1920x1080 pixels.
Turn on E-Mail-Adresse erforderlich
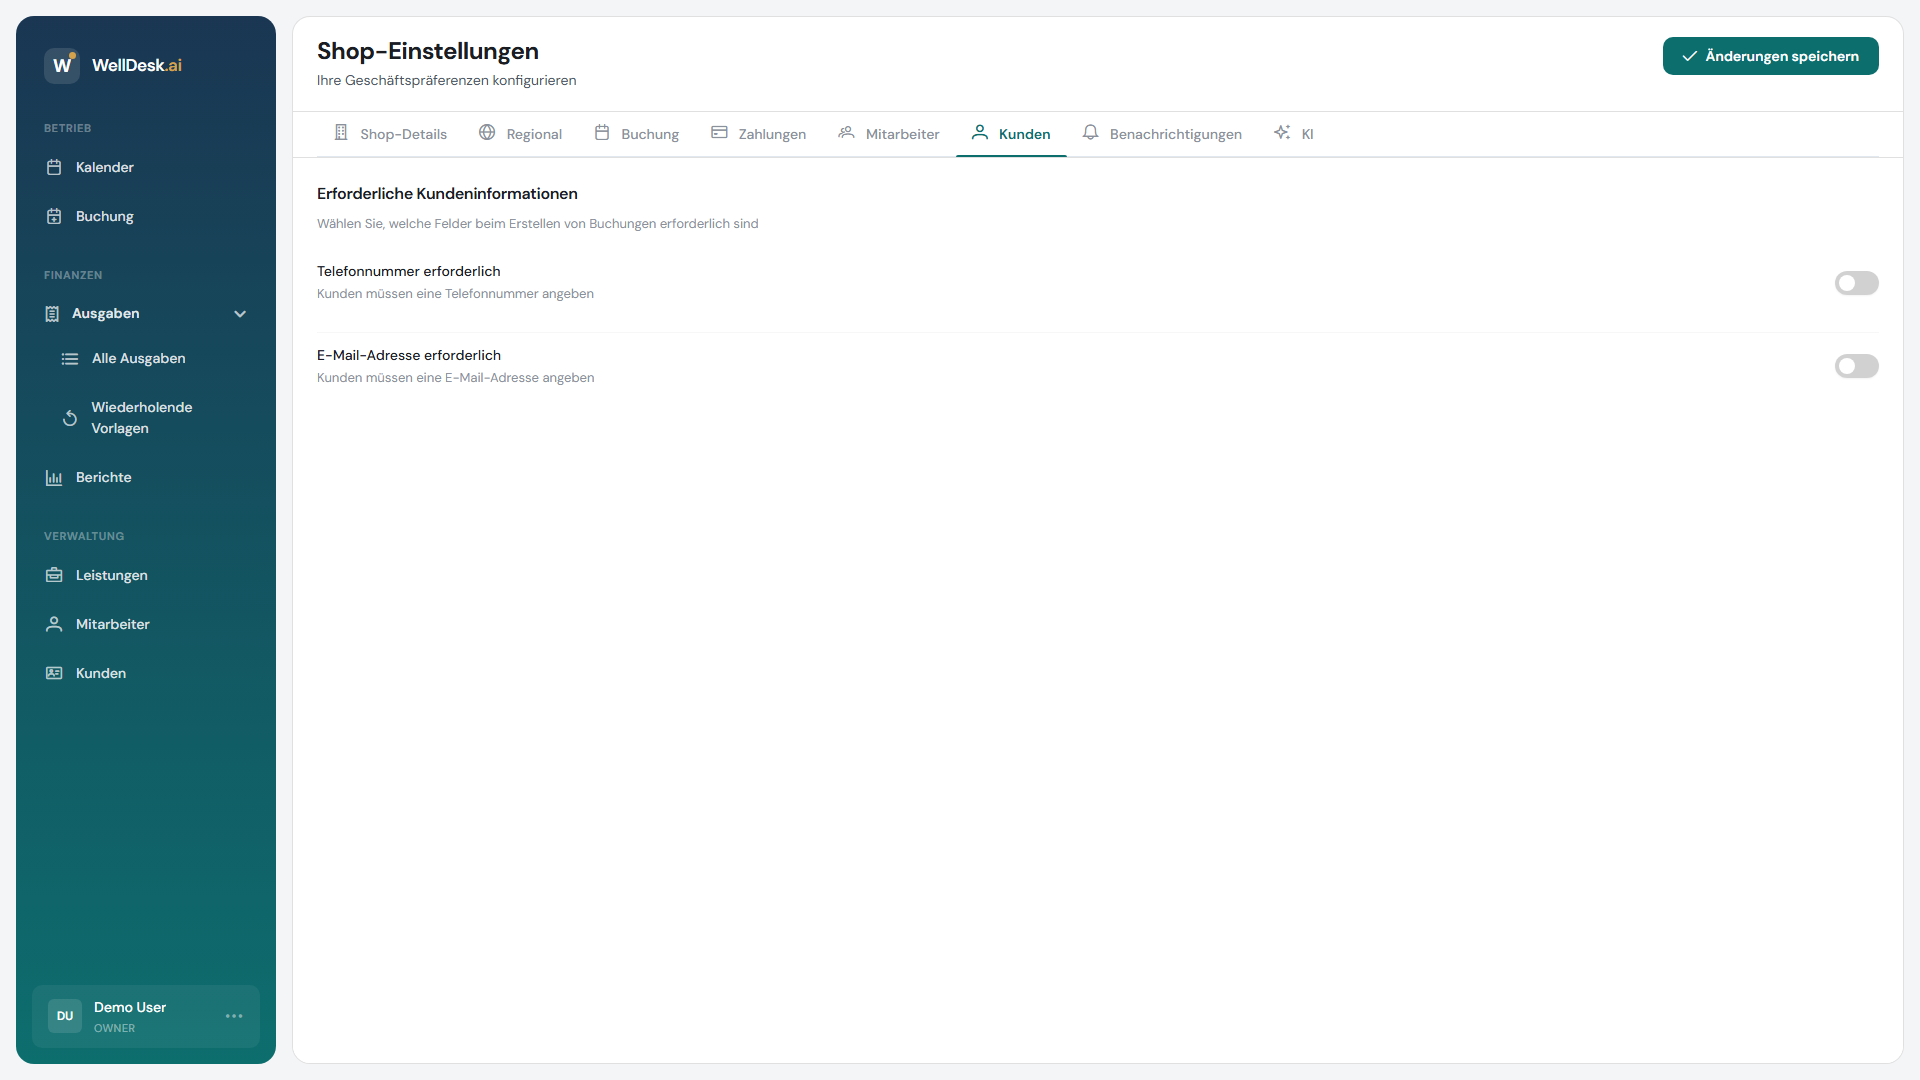click(1856, 366)
